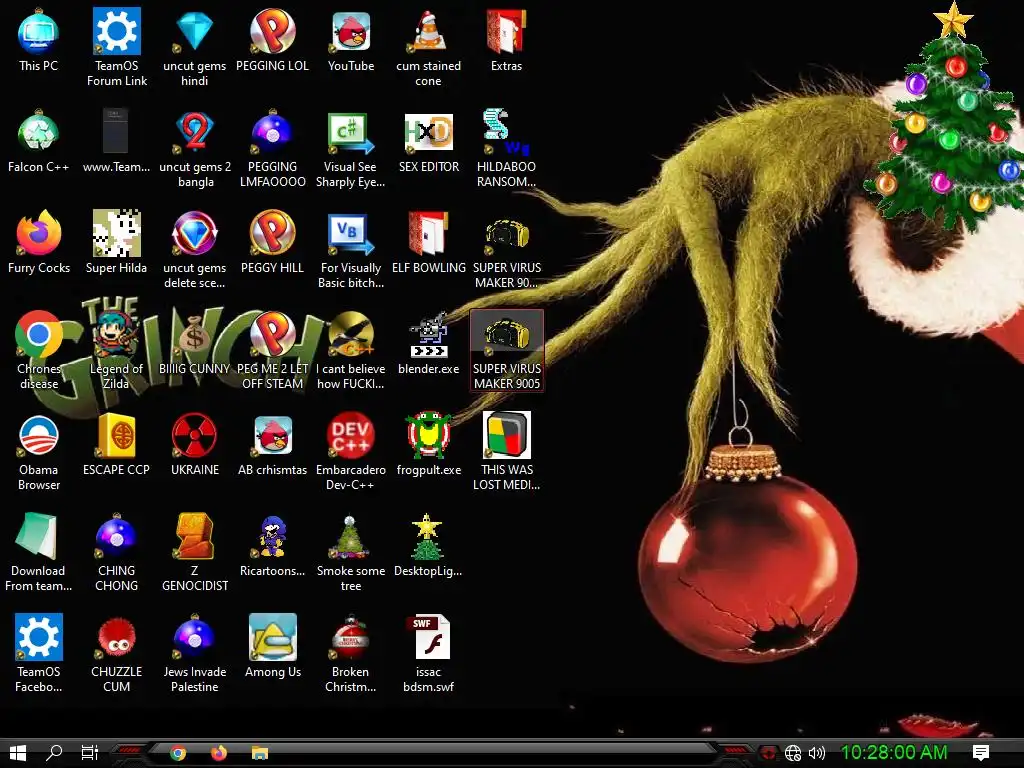Click the green 10:28:00 AM clock
The image size is (1024, 768).
tap(894, 752)
